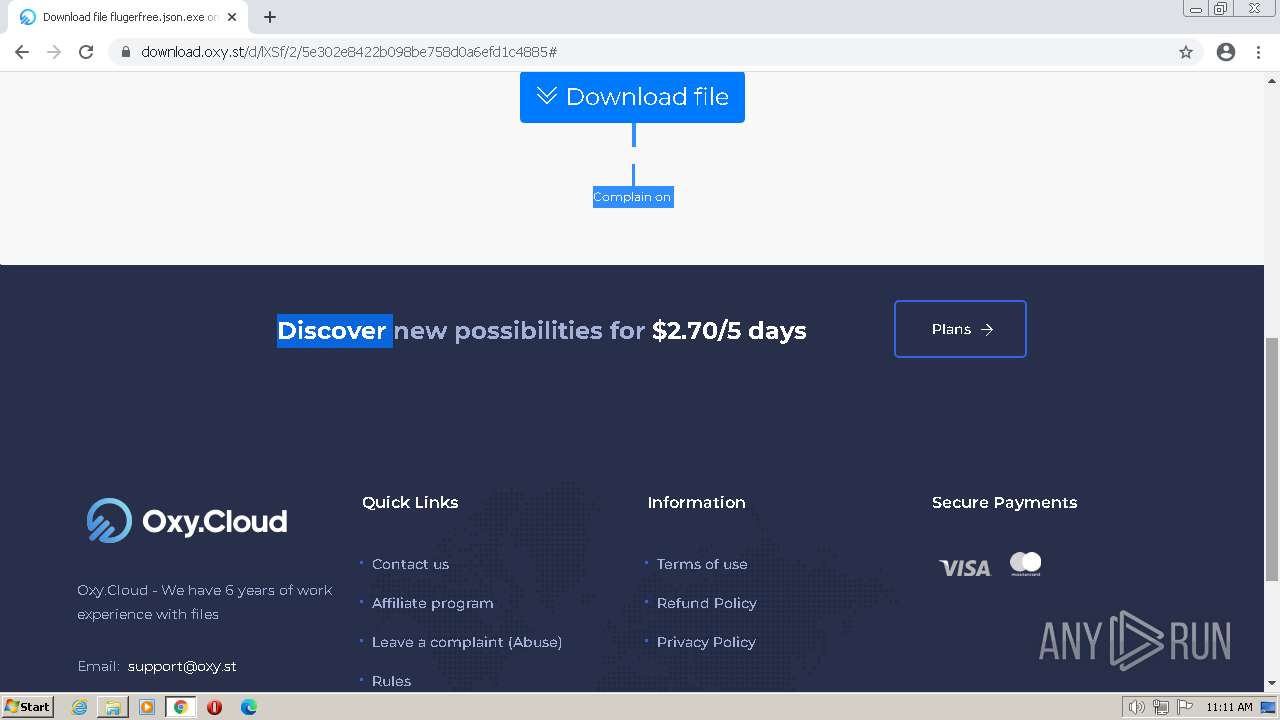The height and width of the screenshot is (720, 1280).
Task: Click the Show desktop tray icon
Action: [x=1270, y=707]
